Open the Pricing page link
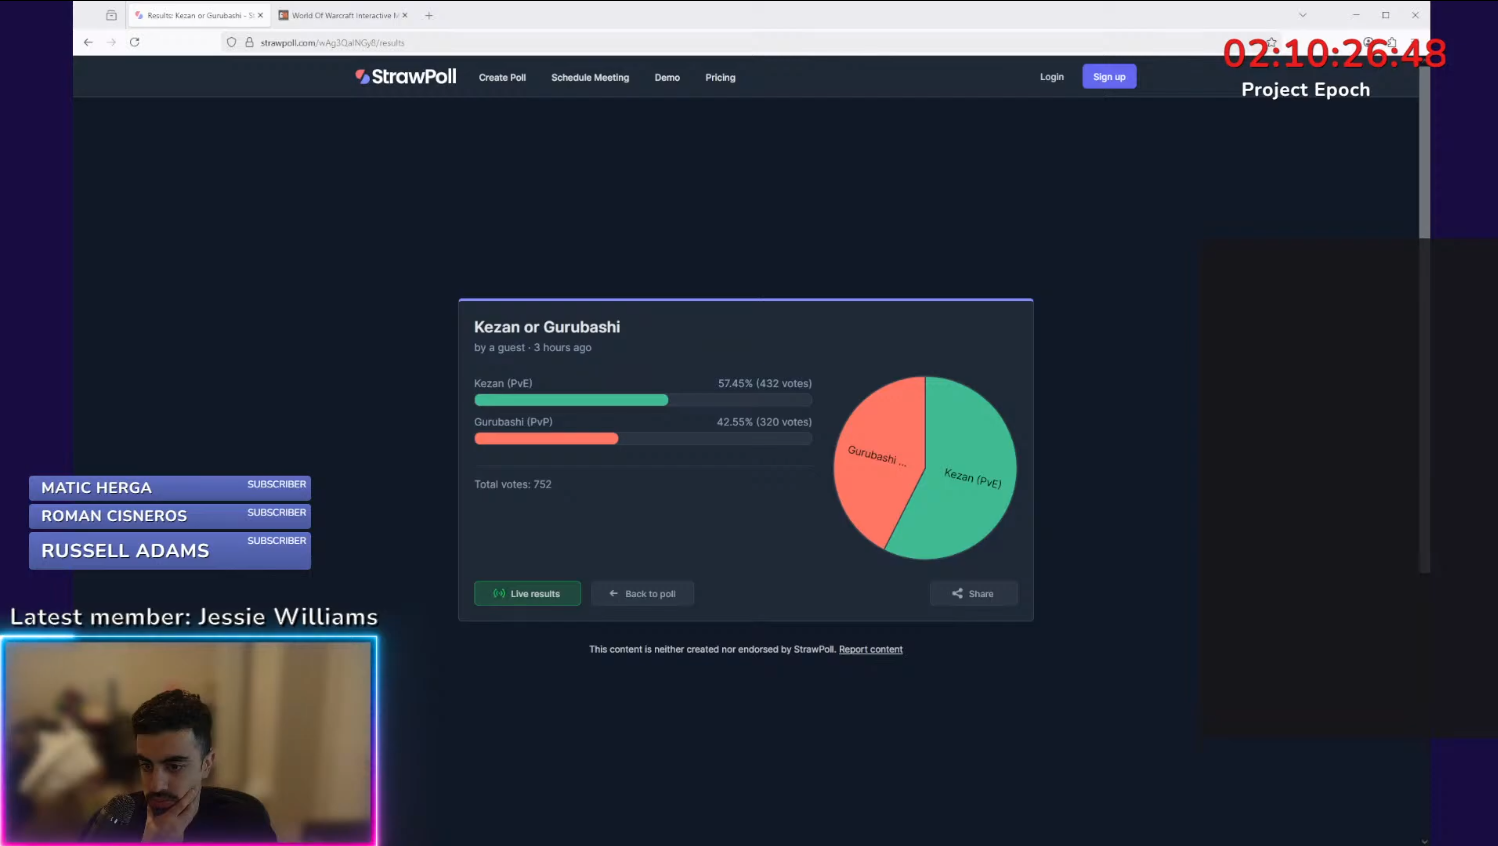The height and width of the screenshot is (846, 1498). 720,78
